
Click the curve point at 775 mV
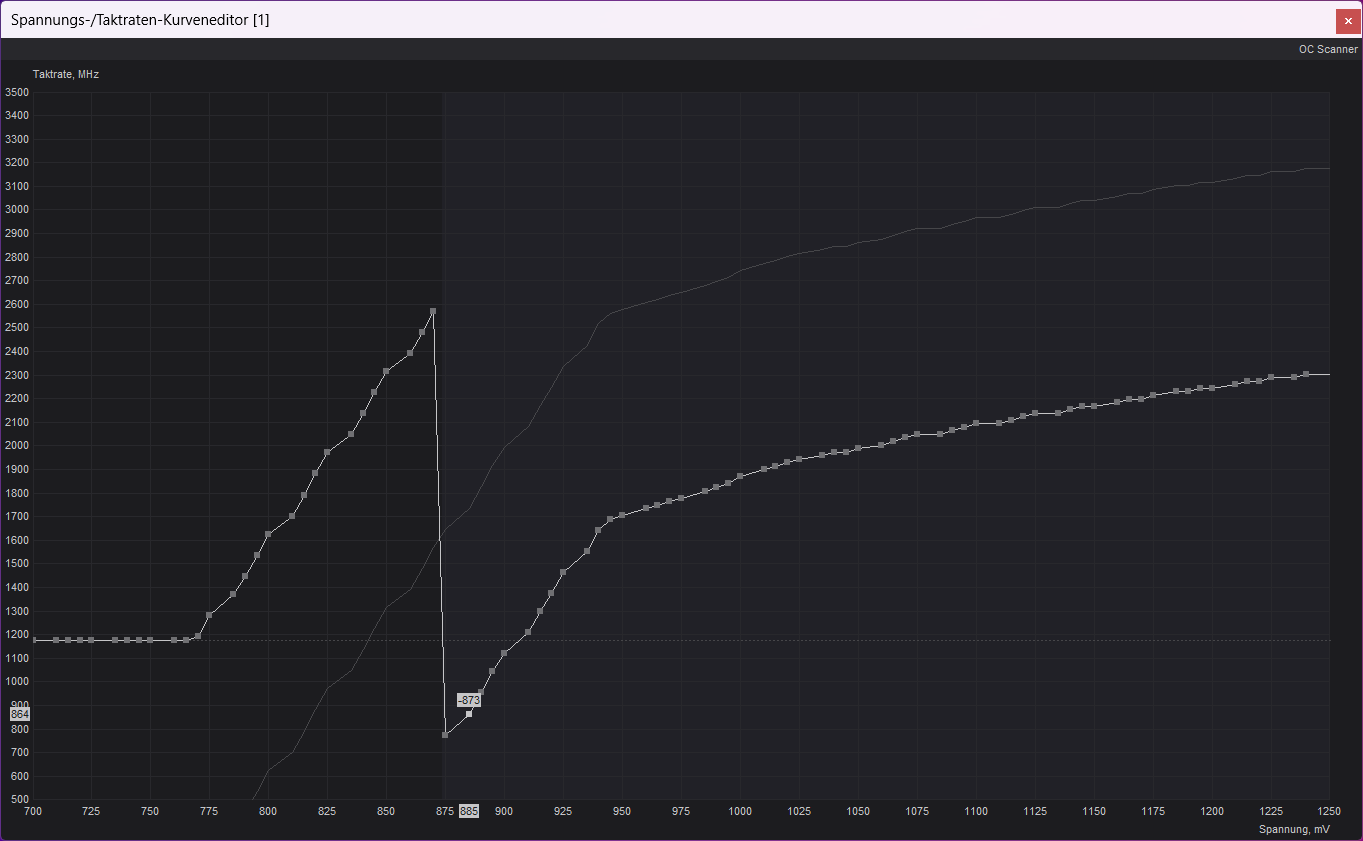209,615
